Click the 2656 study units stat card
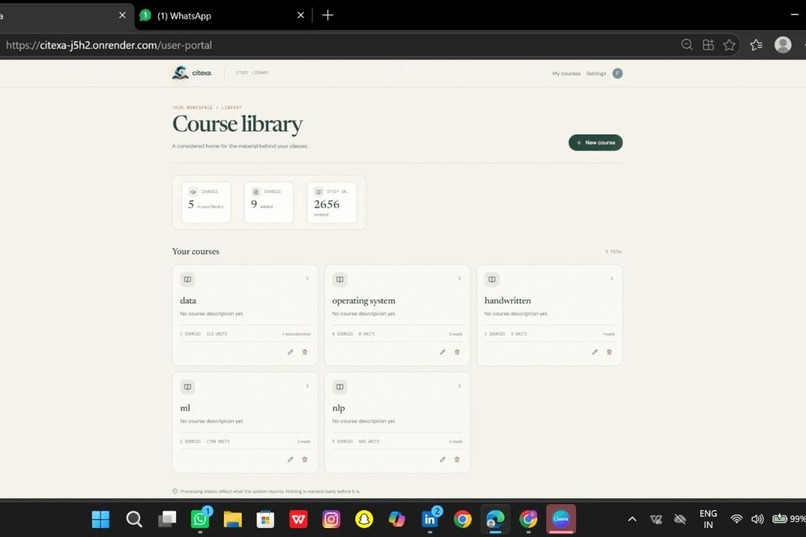The width and height of the screenshot is (806, 537). click(x=332, y=202)
